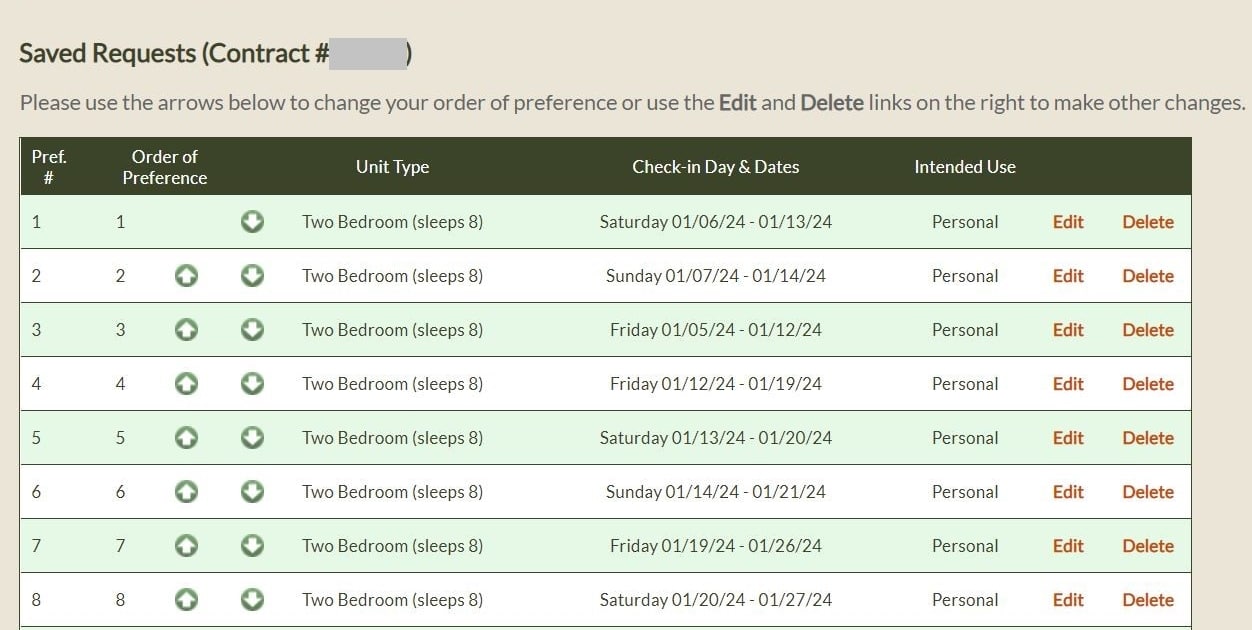The image size is (1252, 630).
Task: Edit the Saturday 01/06/24 request
Action: tap(1068, 222)
